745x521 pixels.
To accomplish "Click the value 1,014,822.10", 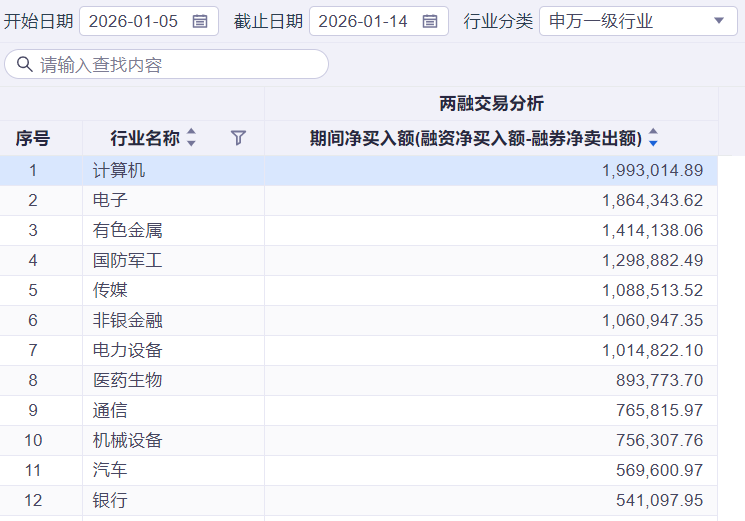I will (x=652, y=350).
